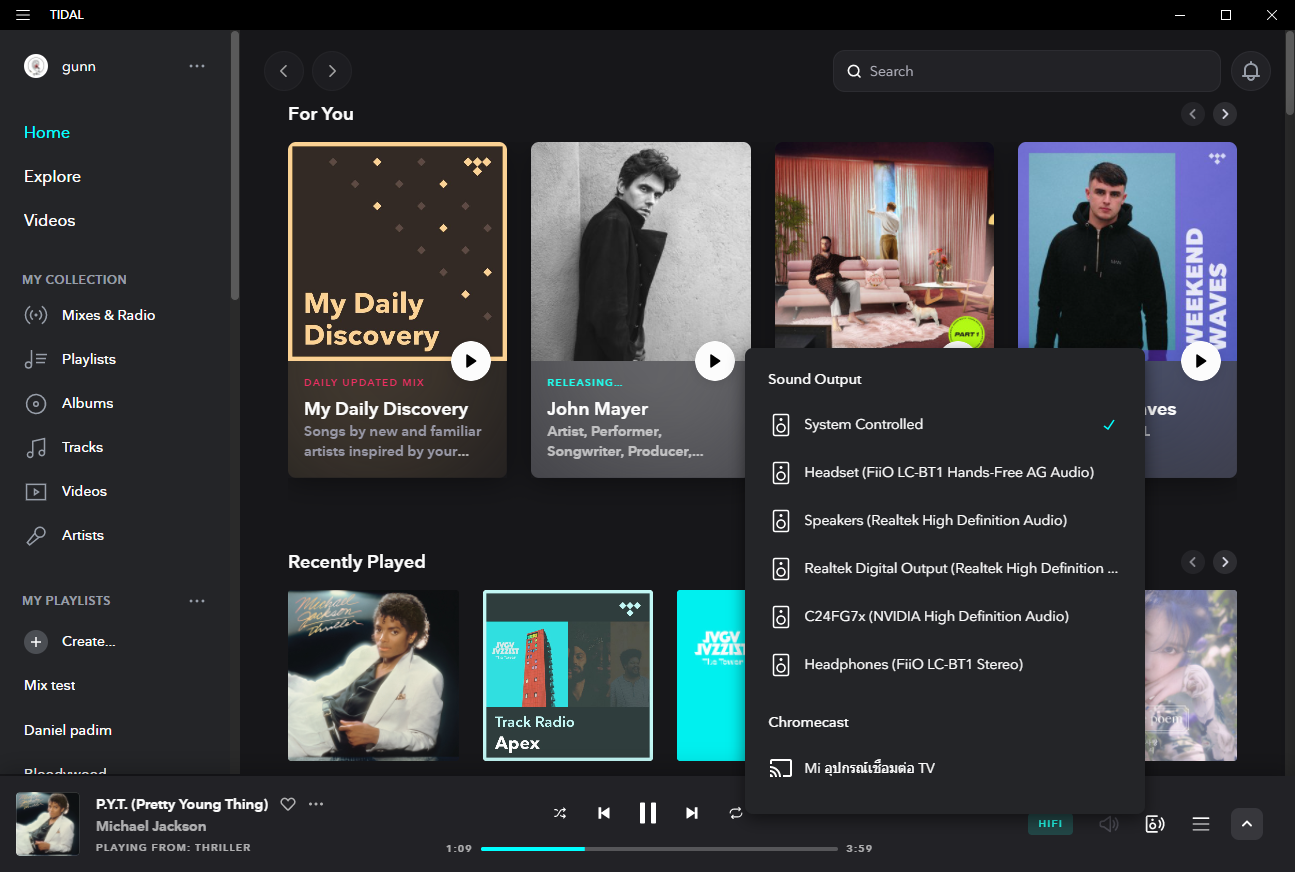The image size is (1295, 872).
Task: Click PLAYING FROM: THRILLER link
Action: coord(173,848)
